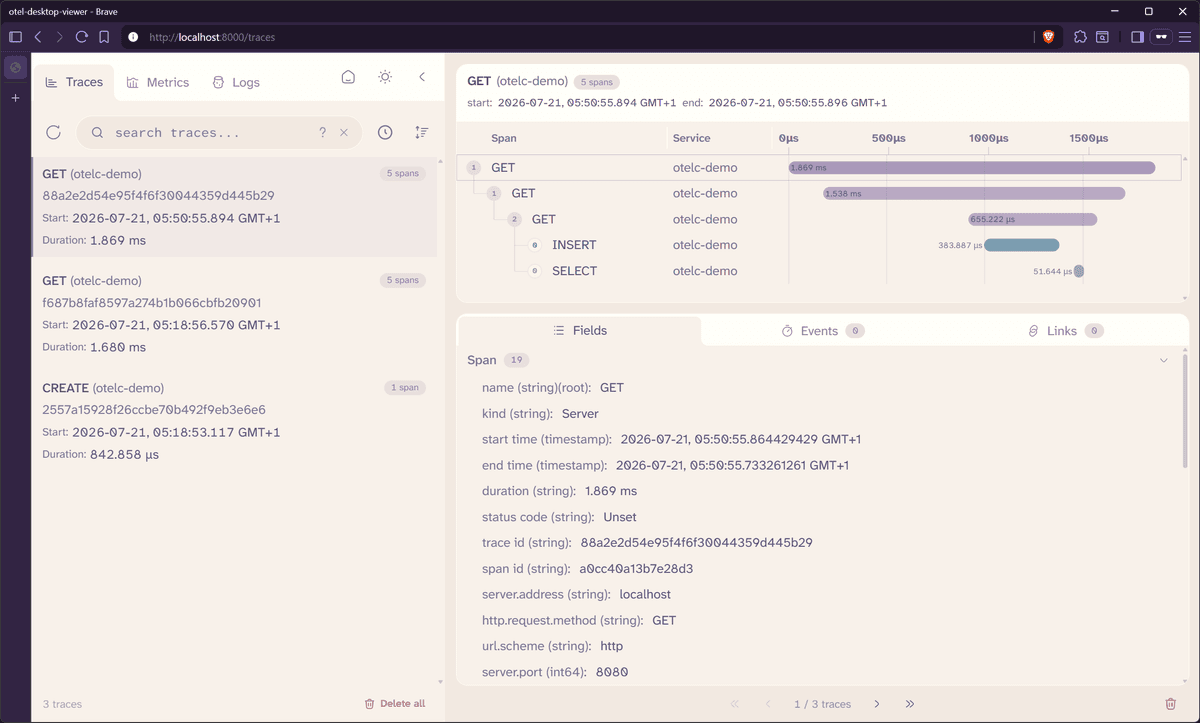
Task: Toggle Brave vertical tabs panel icon
Action: click(15, 37)
